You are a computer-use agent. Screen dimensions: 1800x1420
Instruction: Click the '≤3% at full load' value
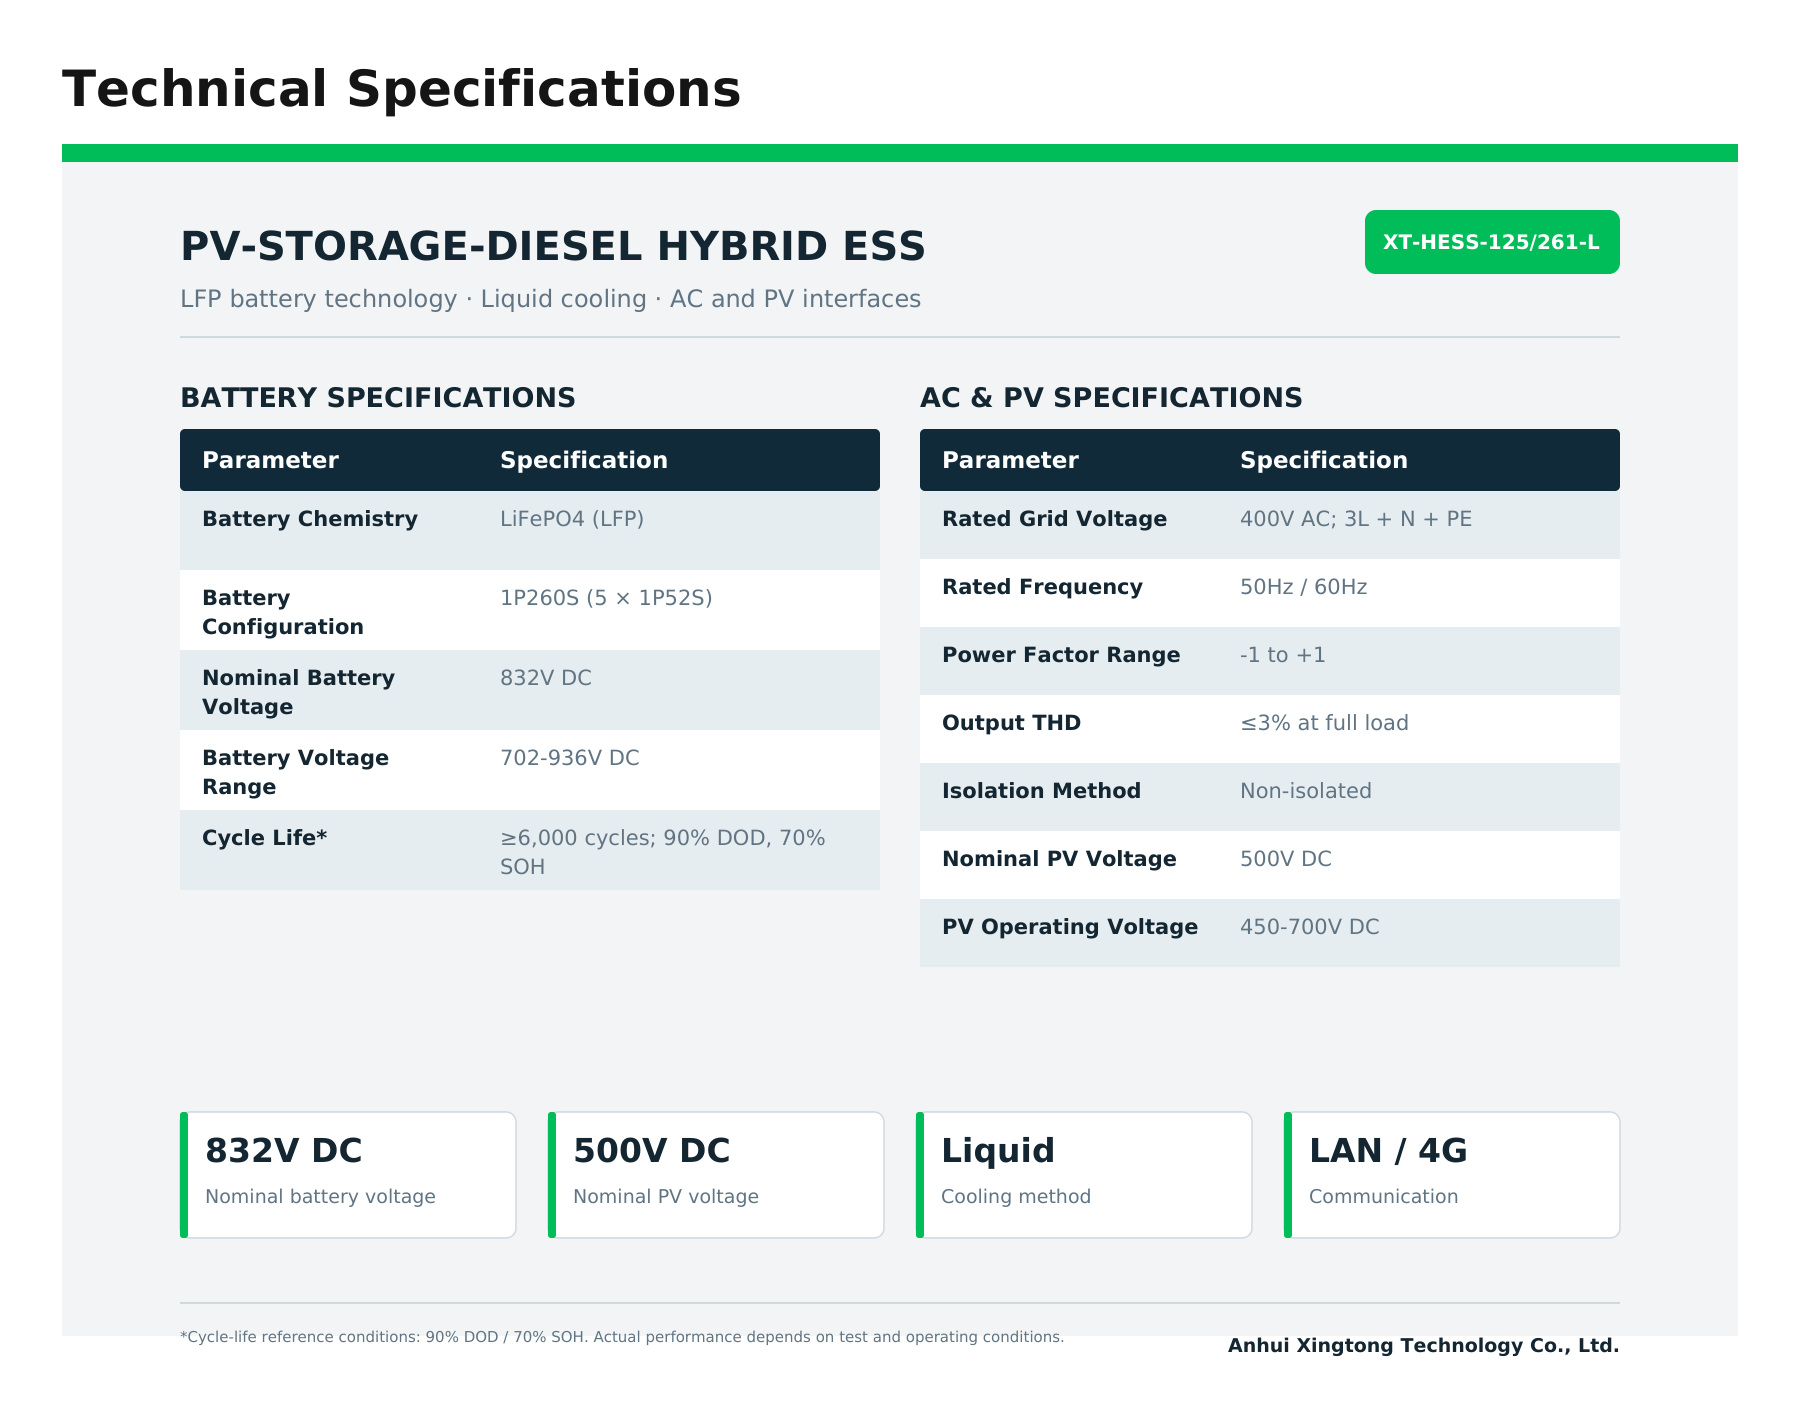[1324, 723]
